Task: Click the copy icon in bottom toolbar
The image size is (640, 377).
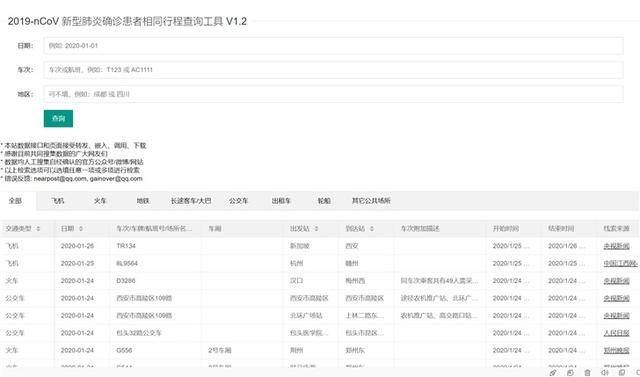Action: pos(570,373)
